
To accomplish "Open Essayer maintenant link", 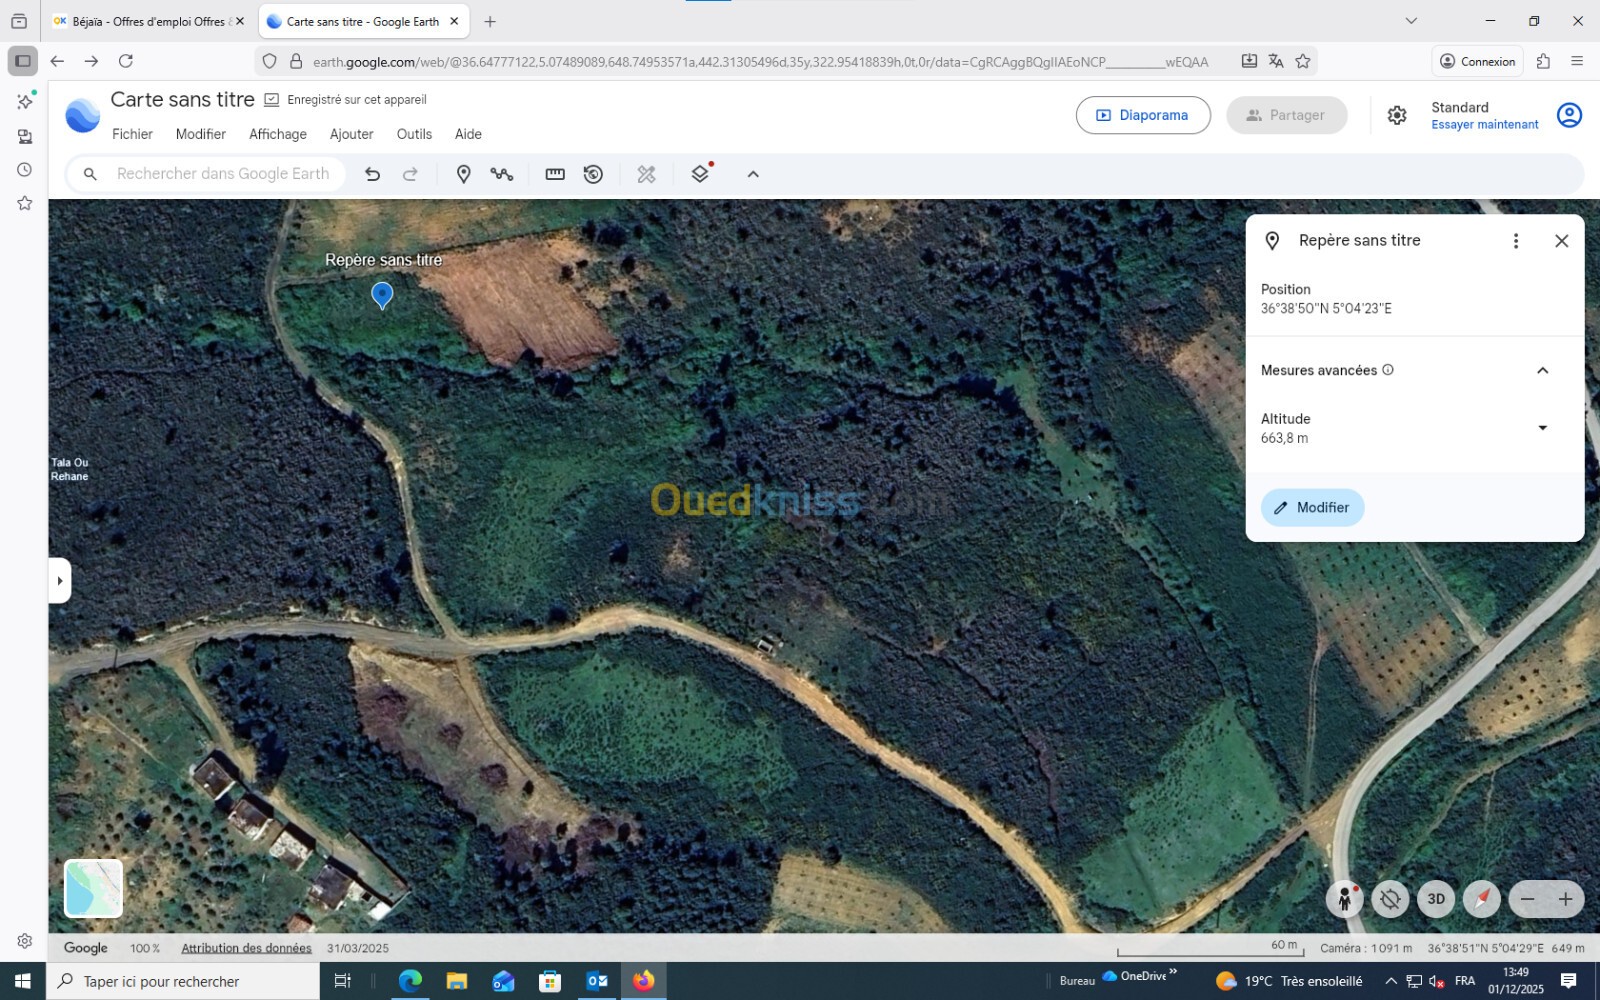I will 1484,125.
